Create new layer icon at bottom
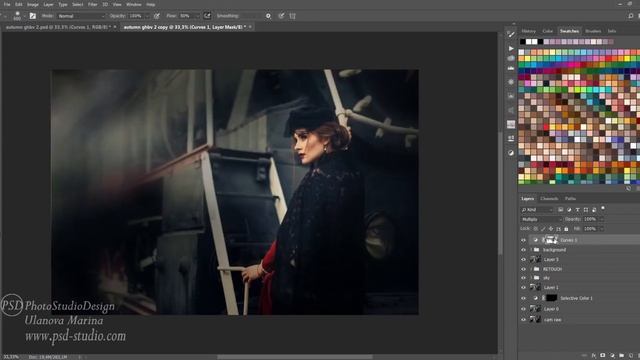This screenshot has width=640, height=360. point(631,356)
